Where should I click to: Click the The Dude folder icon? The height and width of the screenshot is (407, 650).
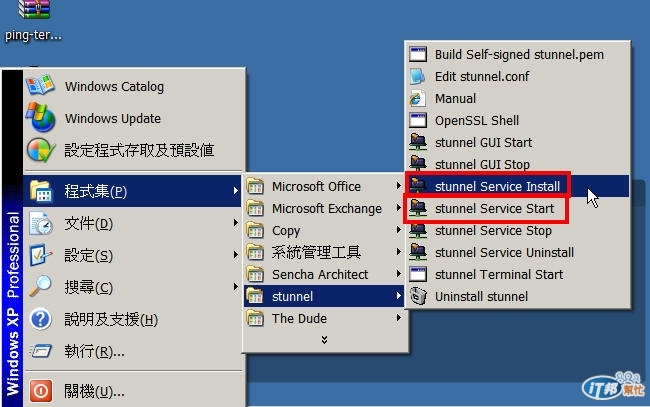click(255, 318)
